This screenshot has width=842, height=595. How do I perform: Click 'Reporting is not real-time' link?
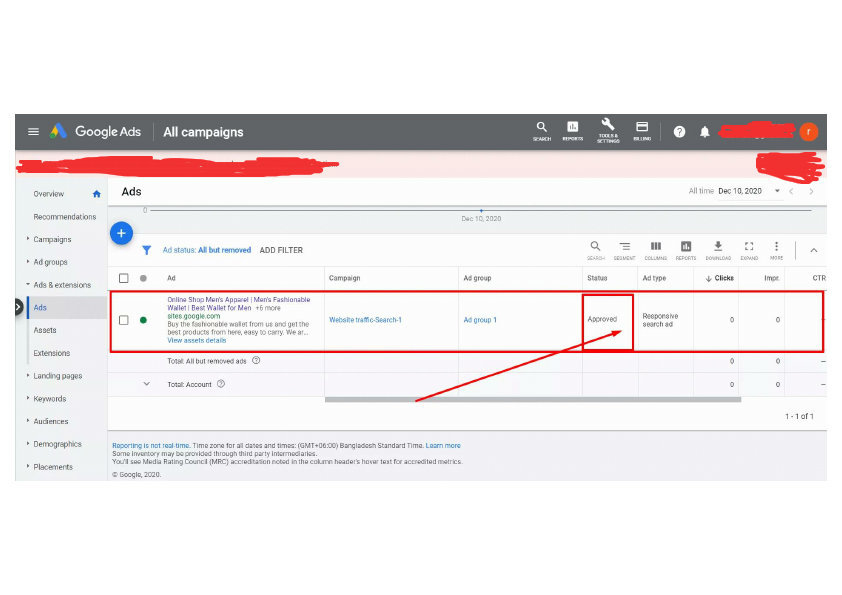coord(151,446)
